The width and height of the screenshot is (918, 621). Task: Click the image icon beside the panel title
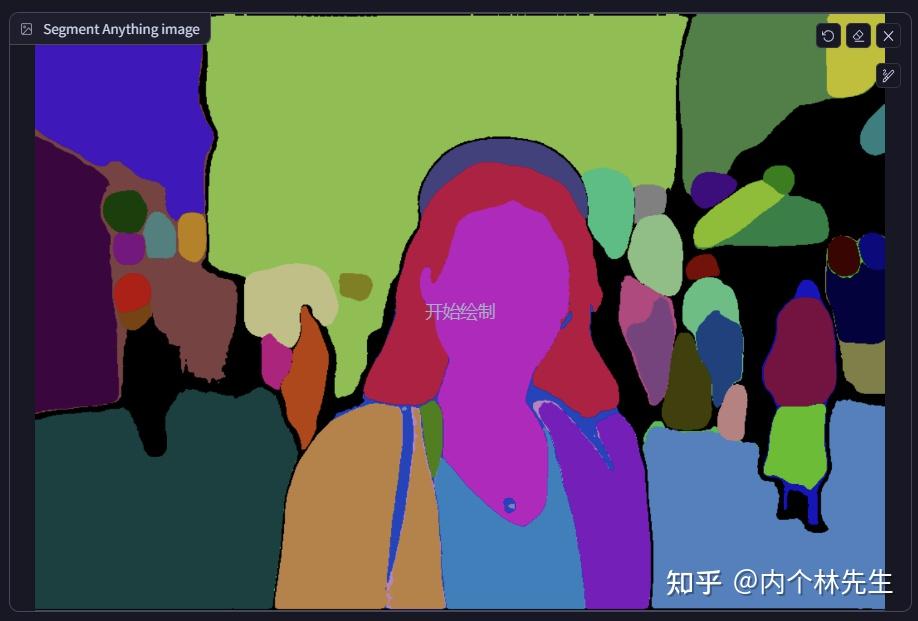point(25,28)
